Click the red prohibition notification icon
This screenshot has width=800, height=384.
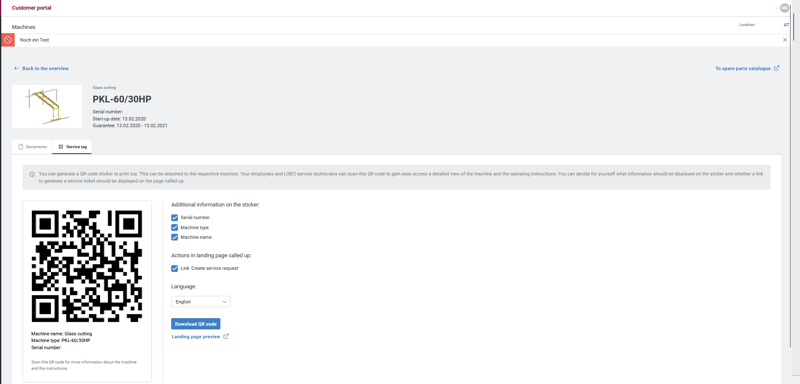point(8,40)
